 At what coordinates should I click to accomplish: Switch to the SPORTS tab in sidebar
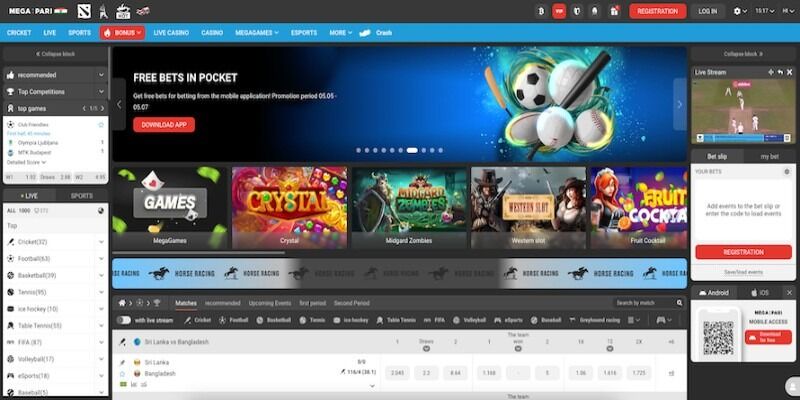[x=82, y=196]
